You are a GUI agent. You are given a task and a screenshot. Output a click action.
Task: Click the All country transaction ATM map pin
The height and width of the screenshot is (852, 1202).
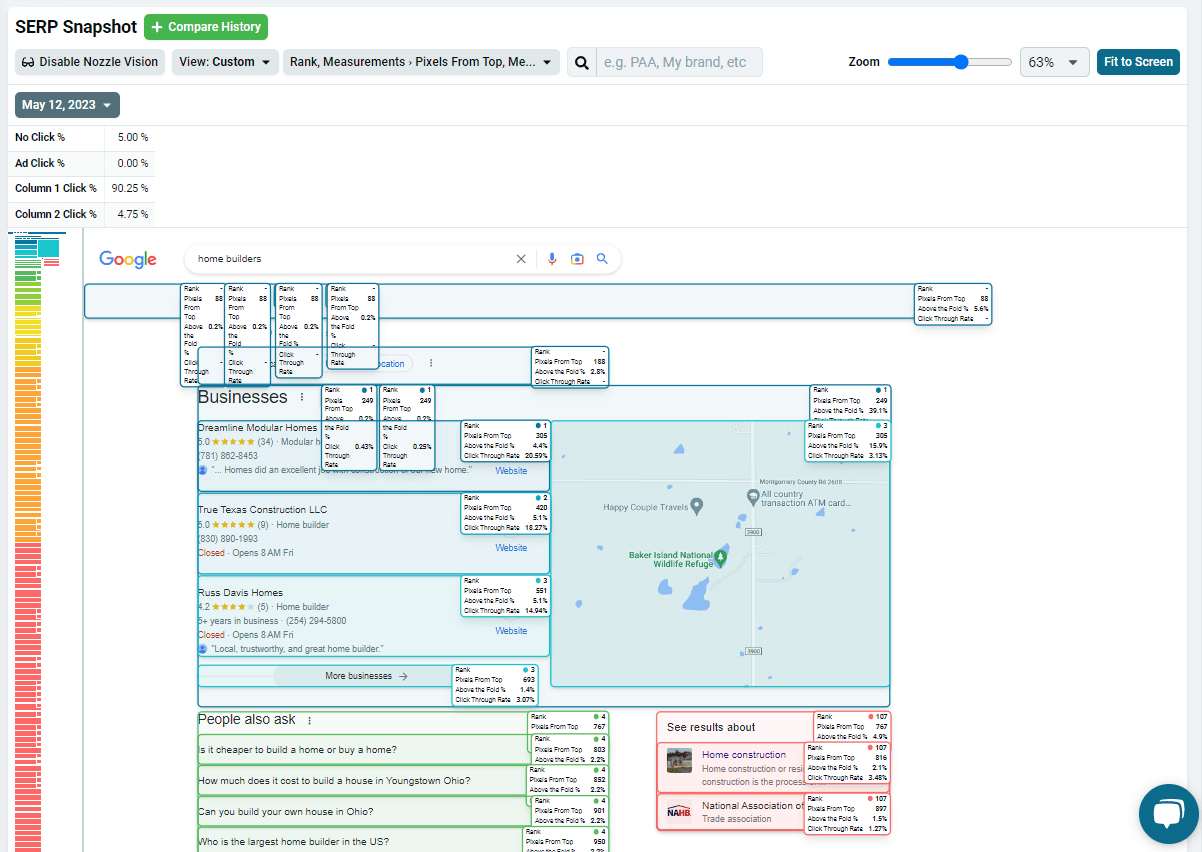click(x=753, y=497)
